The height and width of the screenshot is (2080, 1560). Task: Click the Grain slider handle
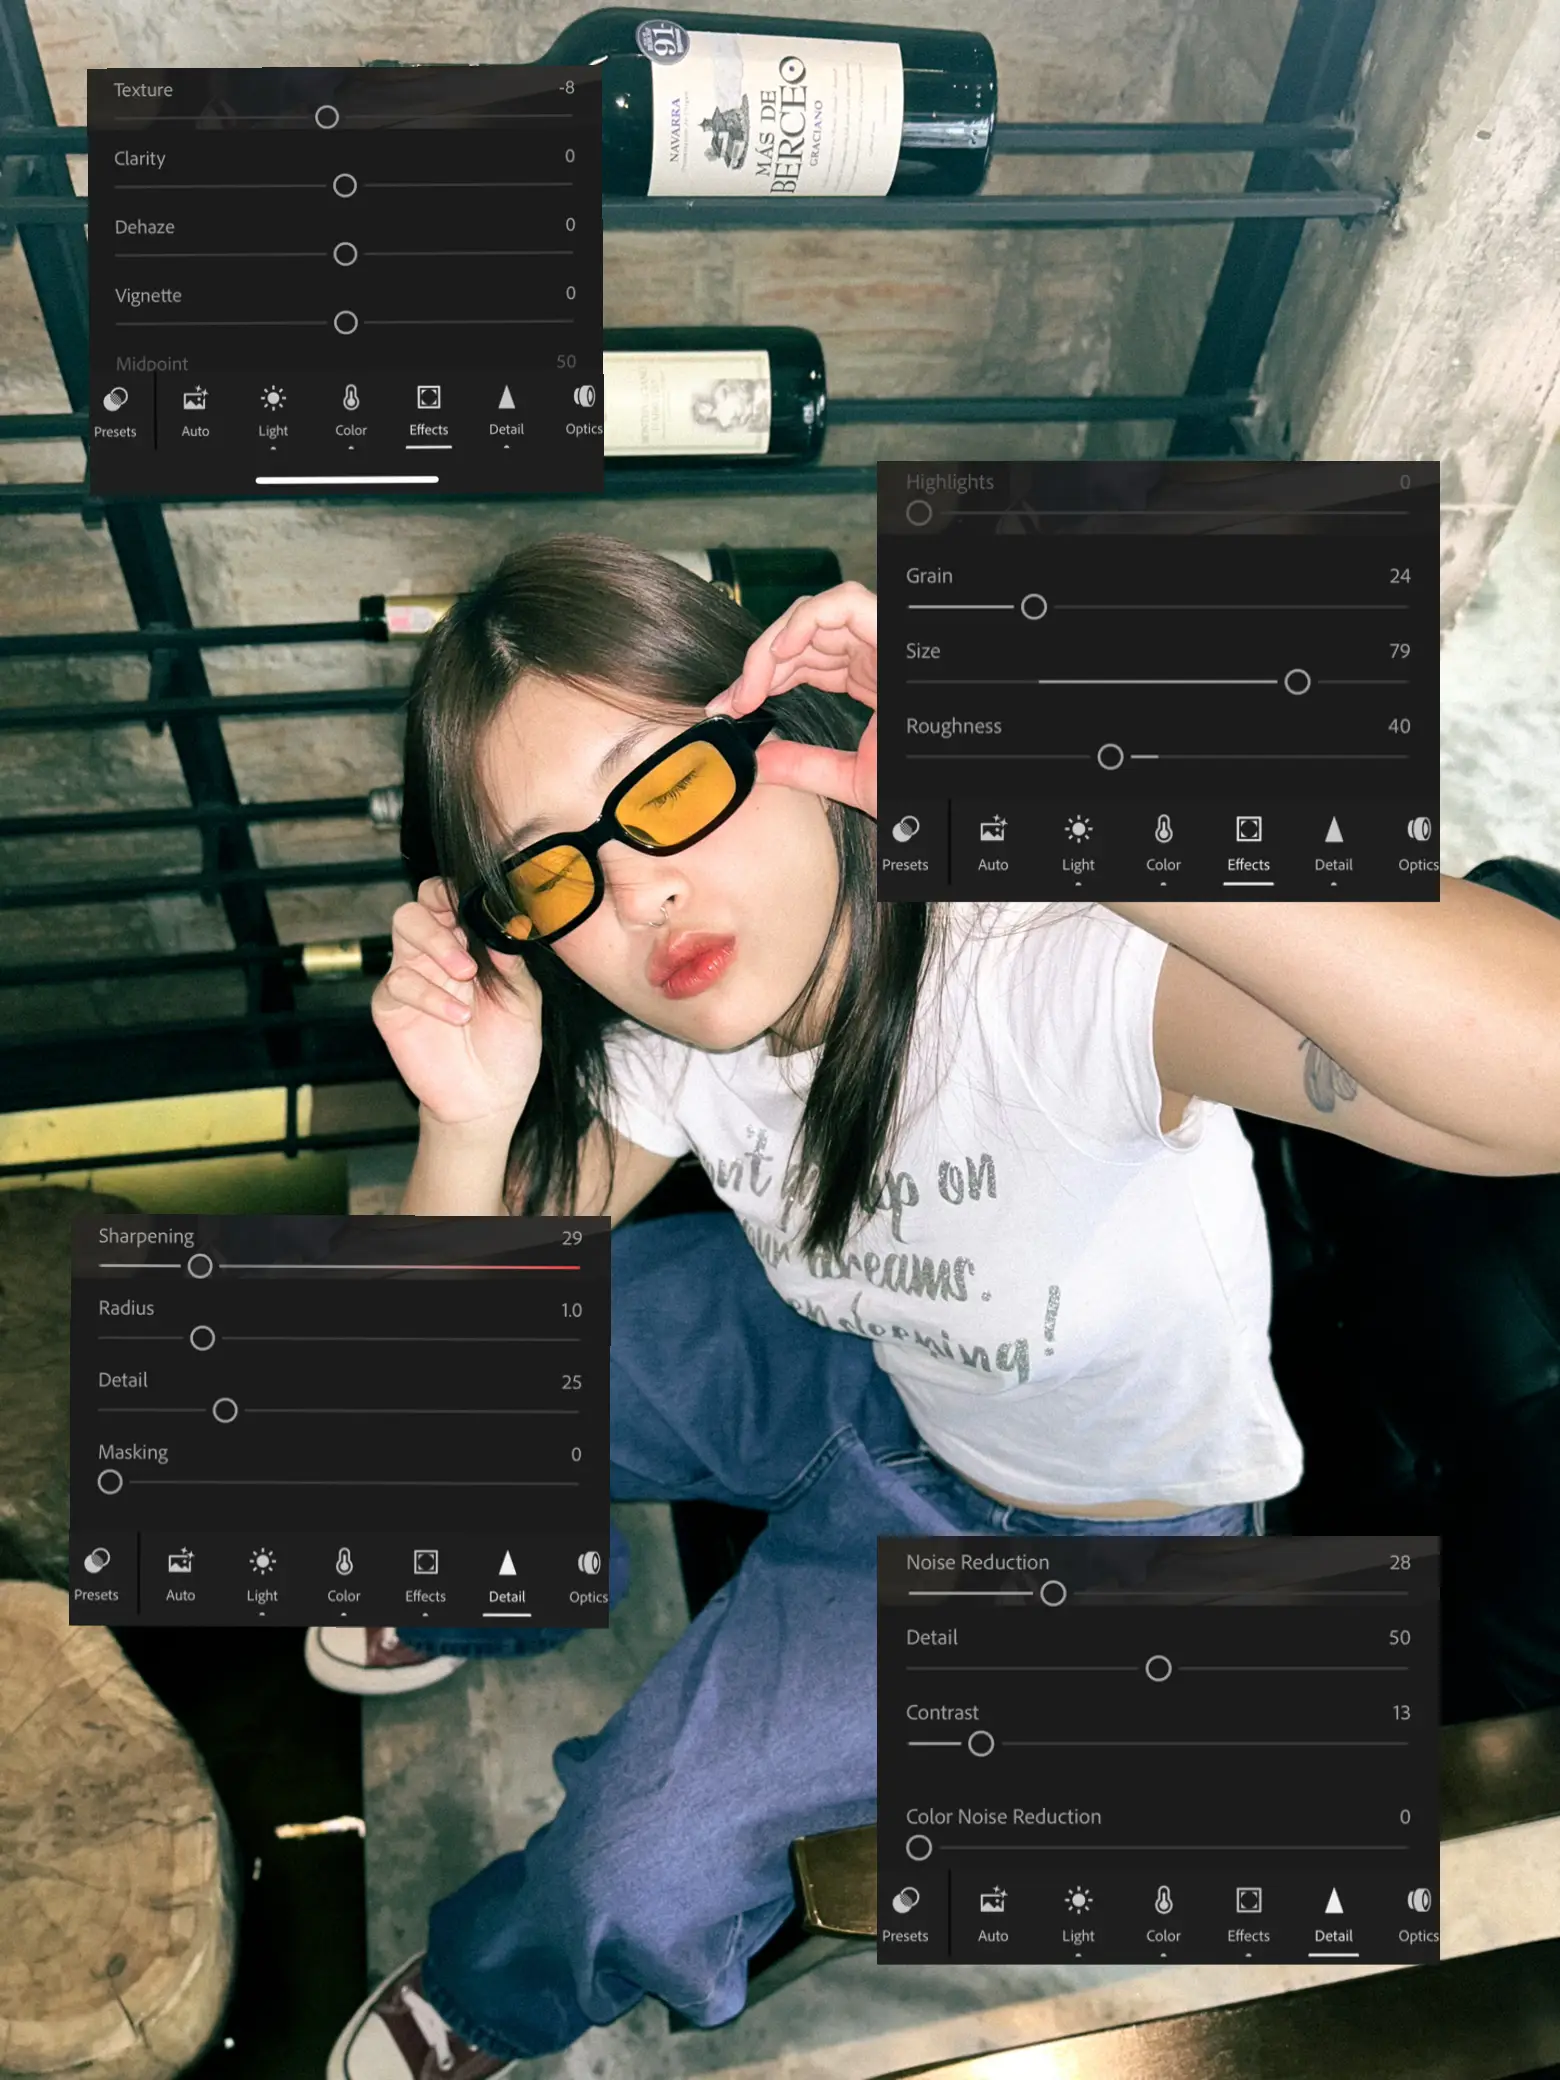coord(1034,607)
